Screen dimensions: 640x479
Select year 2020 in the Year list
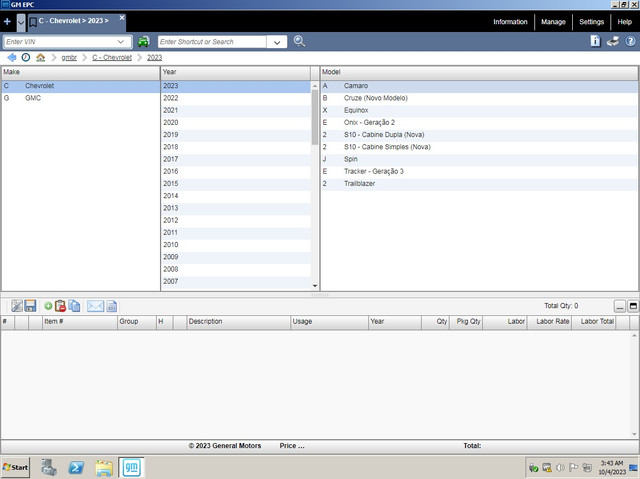point(236,122)
